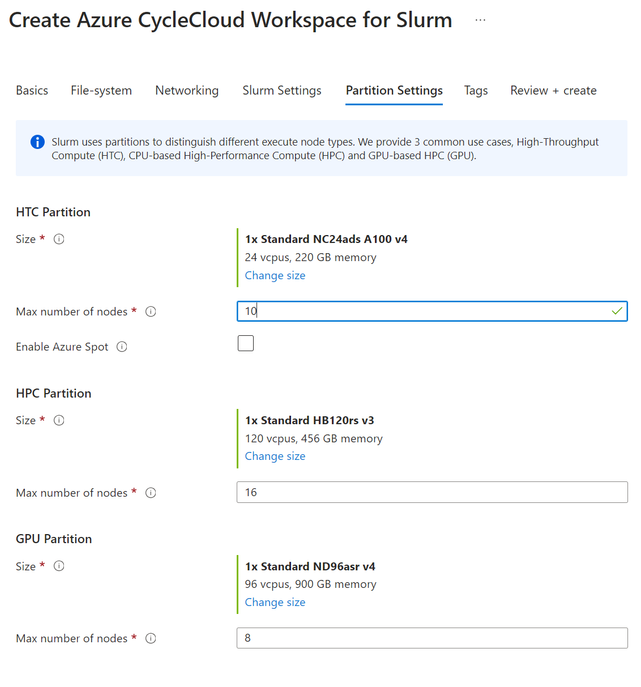This screenshot has height=687, width=641.
Task: Change size of GPU Partition VM
Action: [x=275, y=602]
